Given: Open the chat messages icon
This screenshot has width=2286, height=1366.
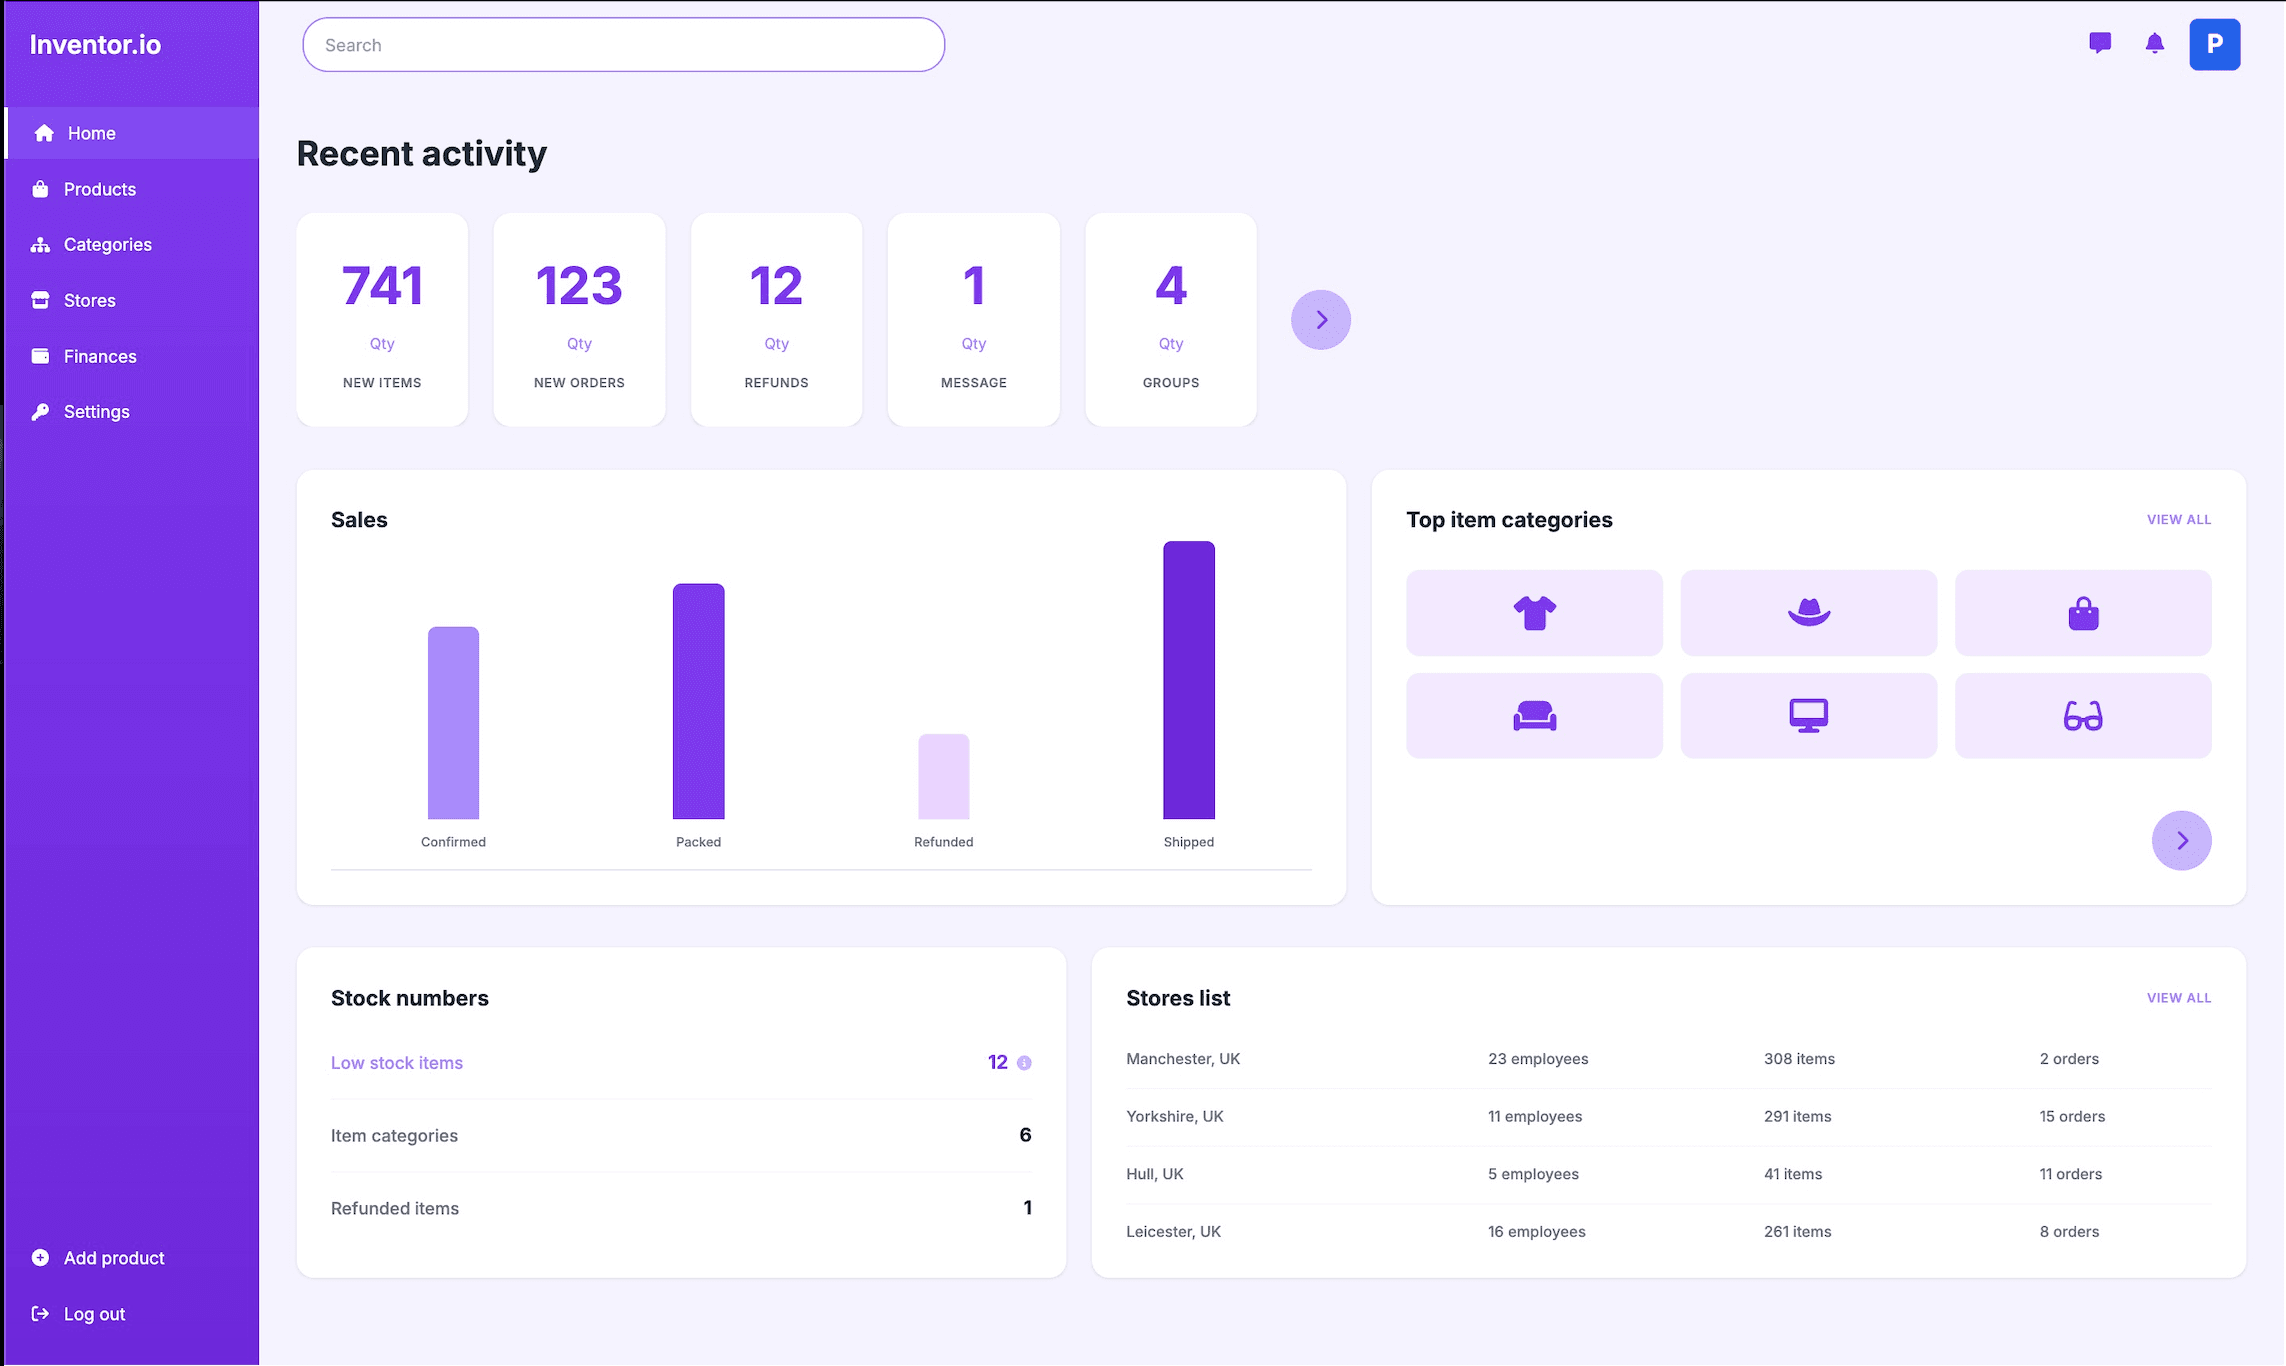Looking at the screenshot, I should [x=2099, y=43].
